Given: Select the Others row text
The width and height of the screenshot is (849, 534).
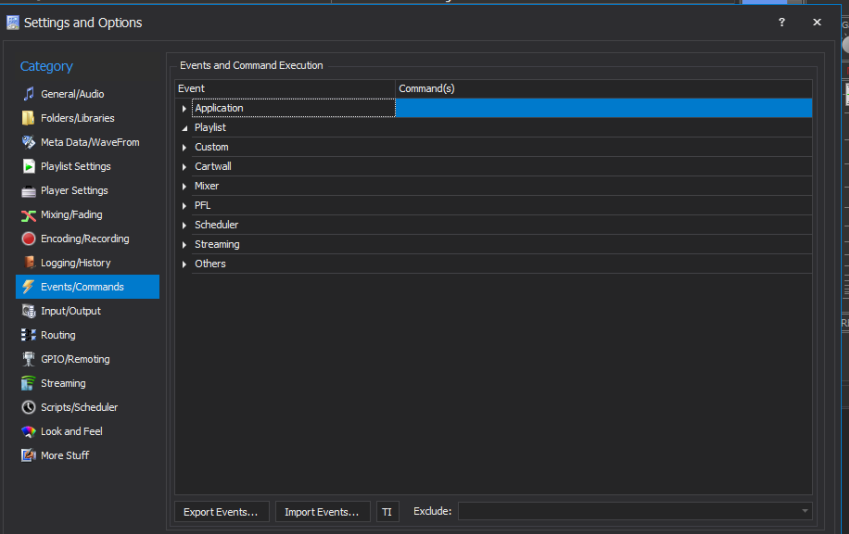Looking at the screenshot, I should 210,264.
